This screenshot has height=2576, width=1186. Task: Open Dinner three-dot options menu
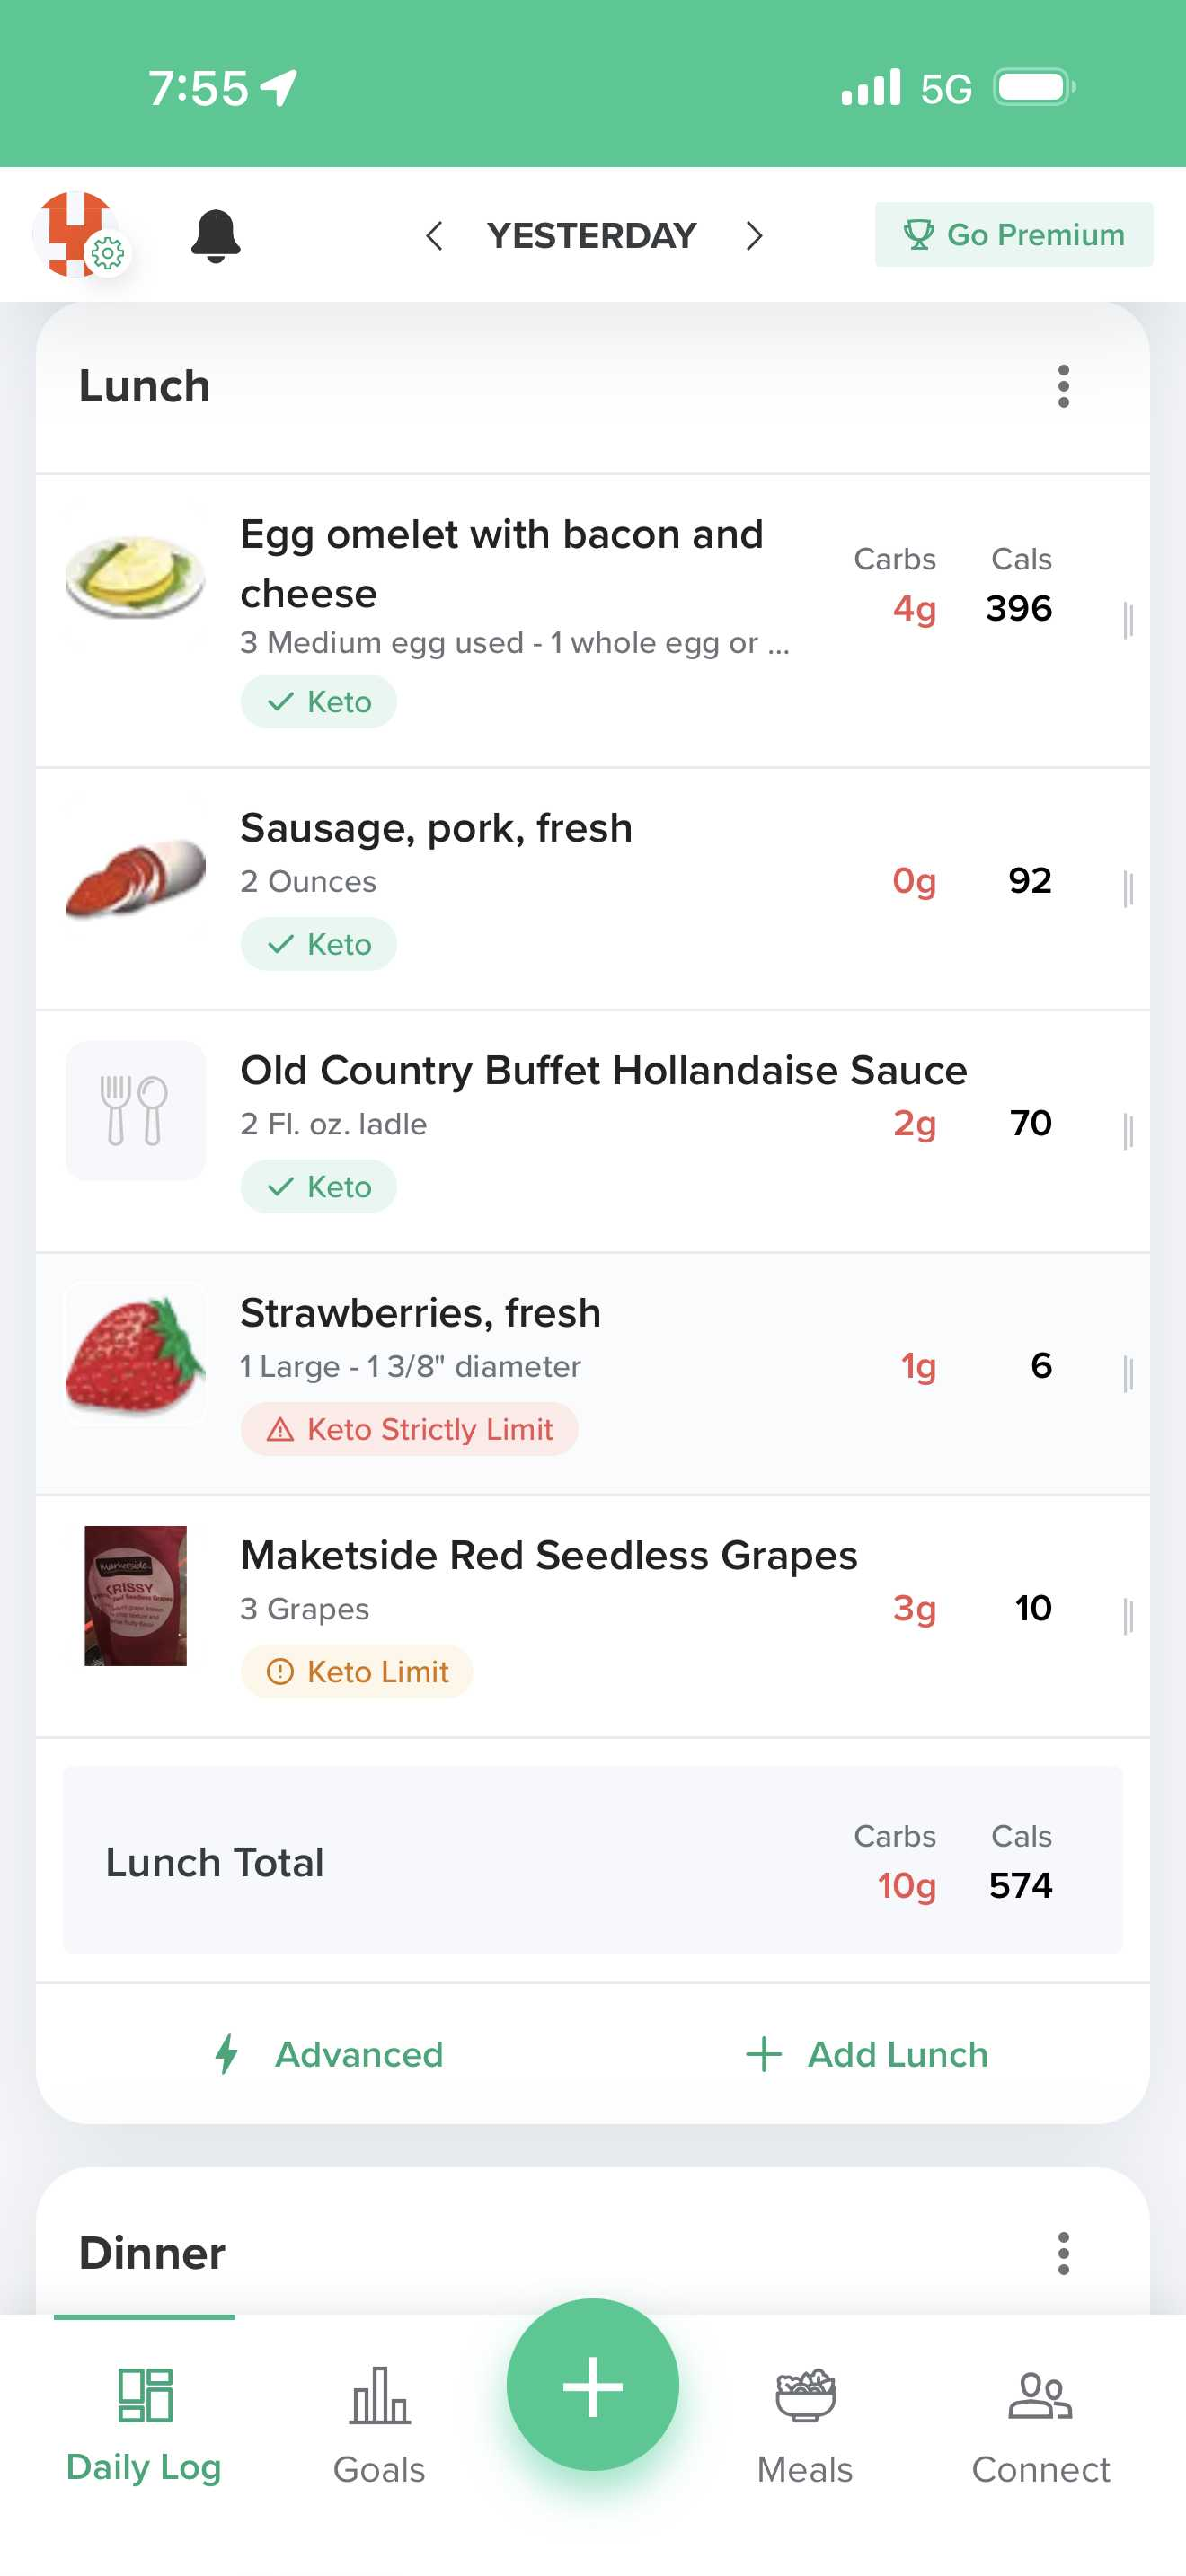click(1063, 2253)
